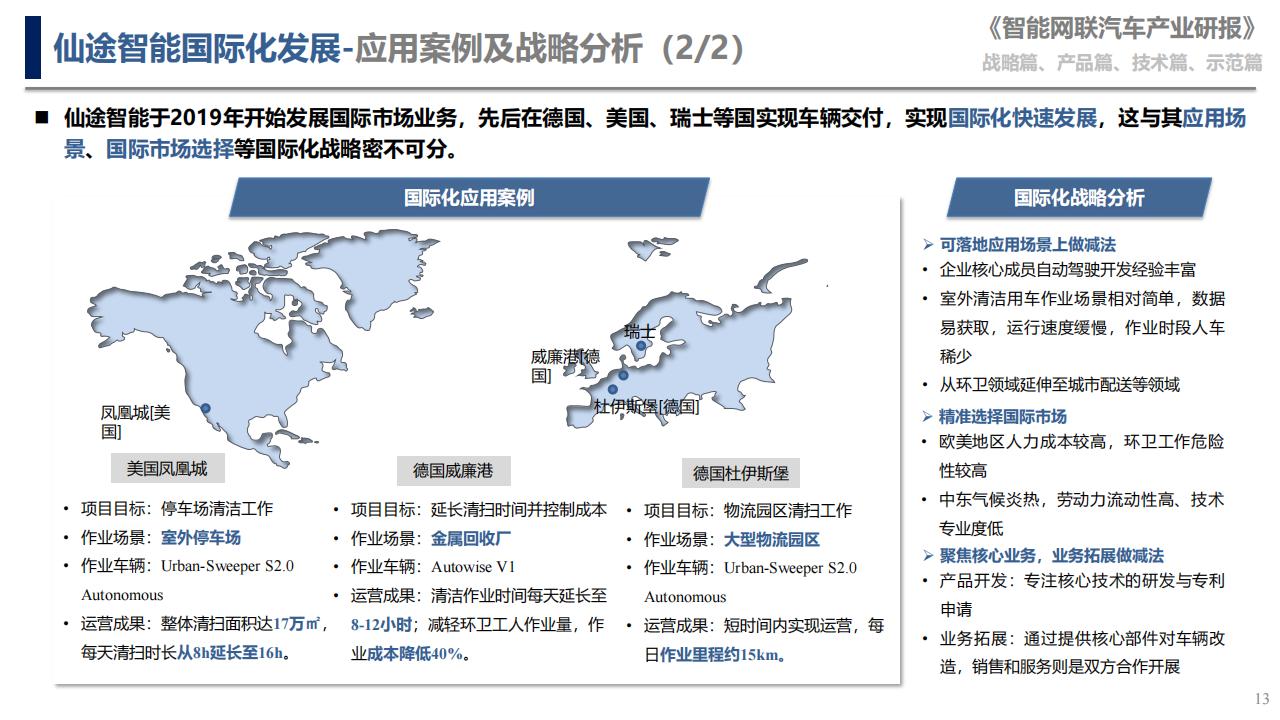The height and width of the screenshot is (720, 1280).
Task: Click the bullet starting 业务拓展：通过提供核心部件
Action: click(1081, 652)
